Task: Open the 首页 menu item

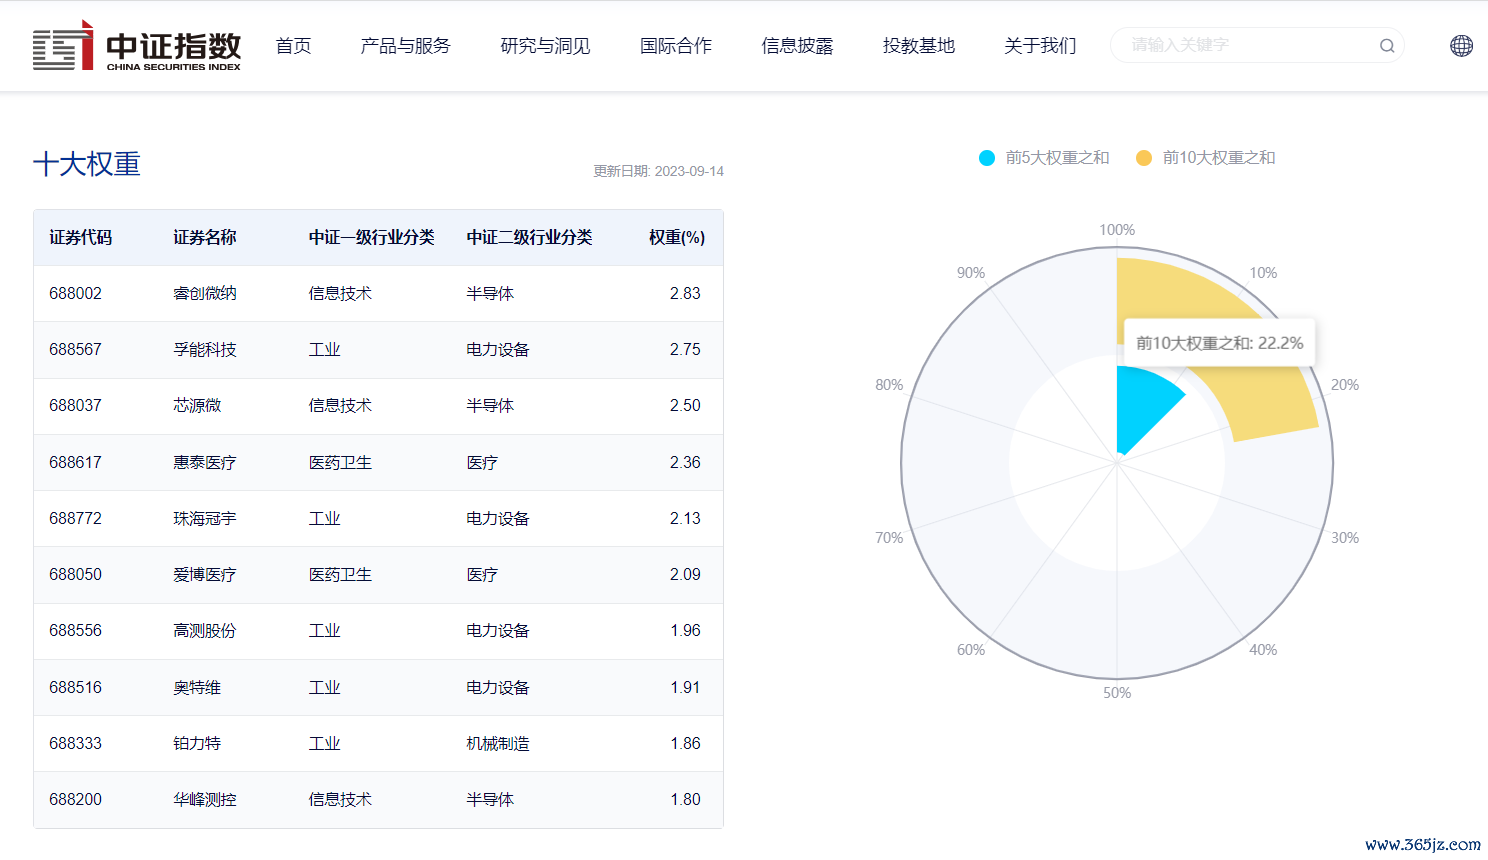Action: point(293,46)
